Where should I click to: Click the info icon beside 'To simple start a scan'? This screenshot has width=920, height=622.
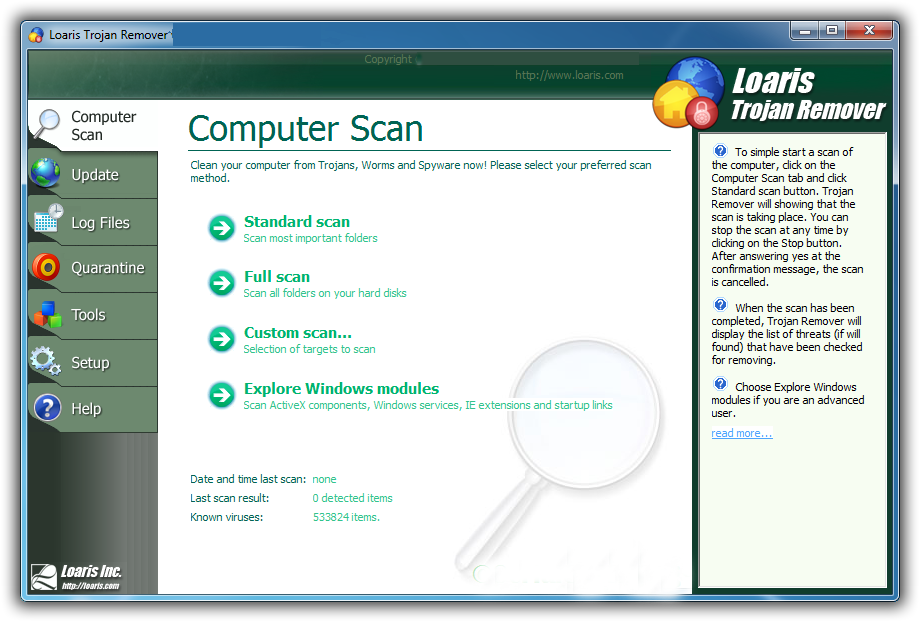coord(720,150)
